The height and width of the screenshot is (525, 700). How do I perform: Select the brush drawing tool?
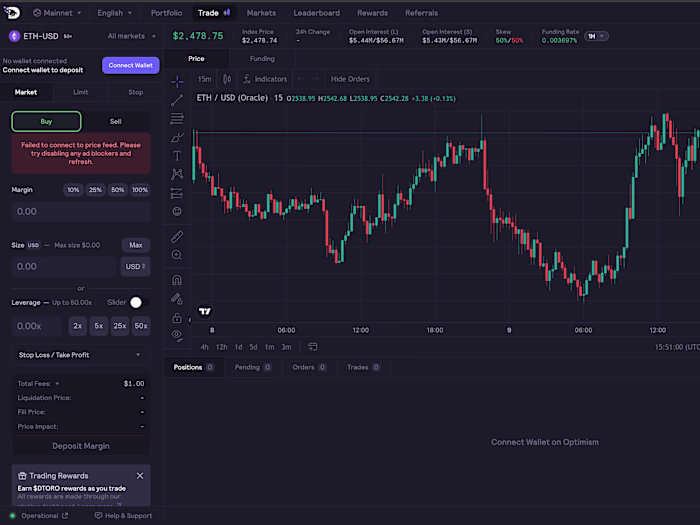click(177, 138)
